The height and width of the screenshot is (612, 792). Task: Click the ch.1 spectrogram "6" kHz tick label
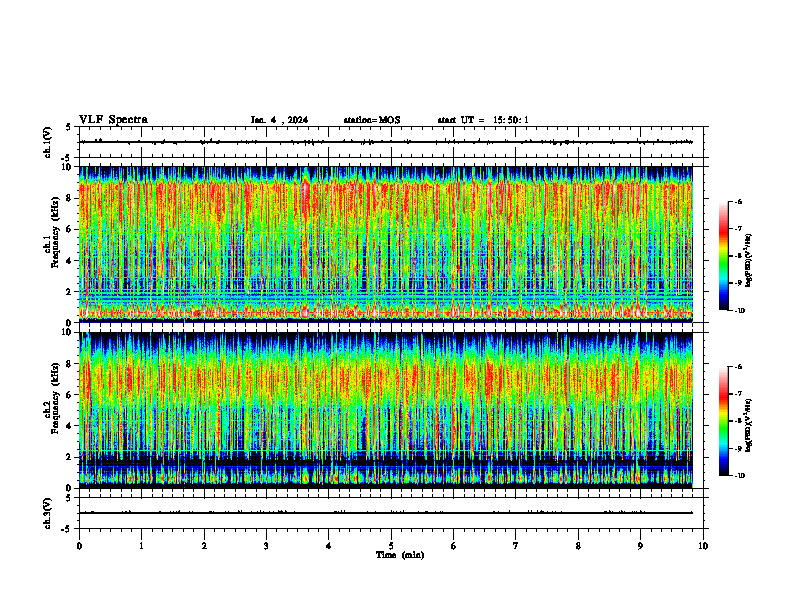click(x=70, y=229)
